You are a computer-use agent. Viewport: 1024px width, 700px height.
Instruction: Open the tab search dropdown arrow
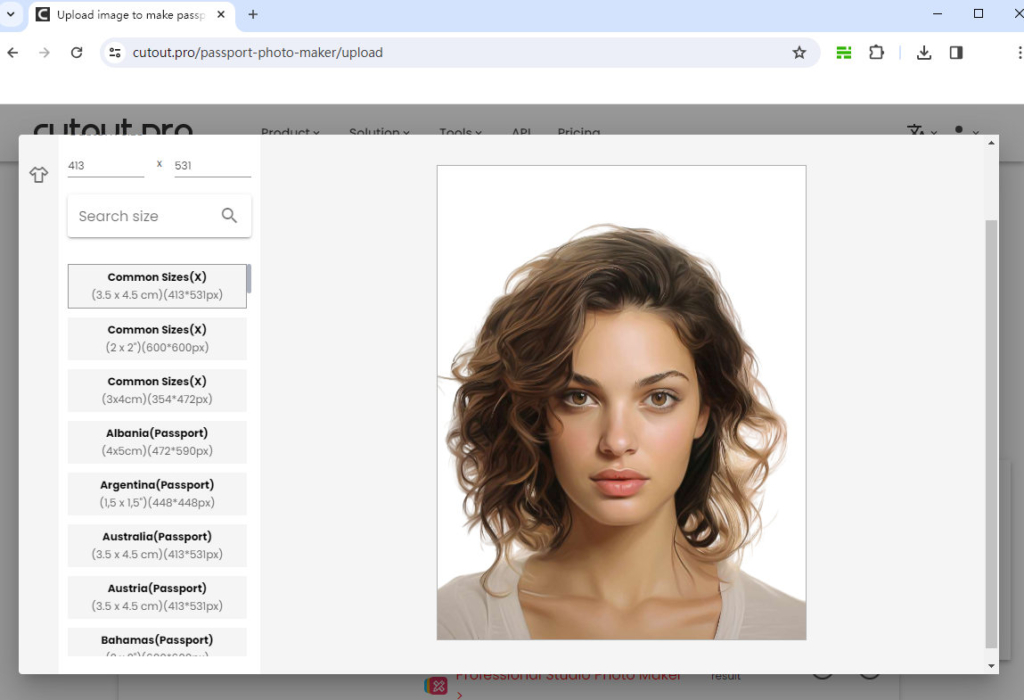point(10,14)
